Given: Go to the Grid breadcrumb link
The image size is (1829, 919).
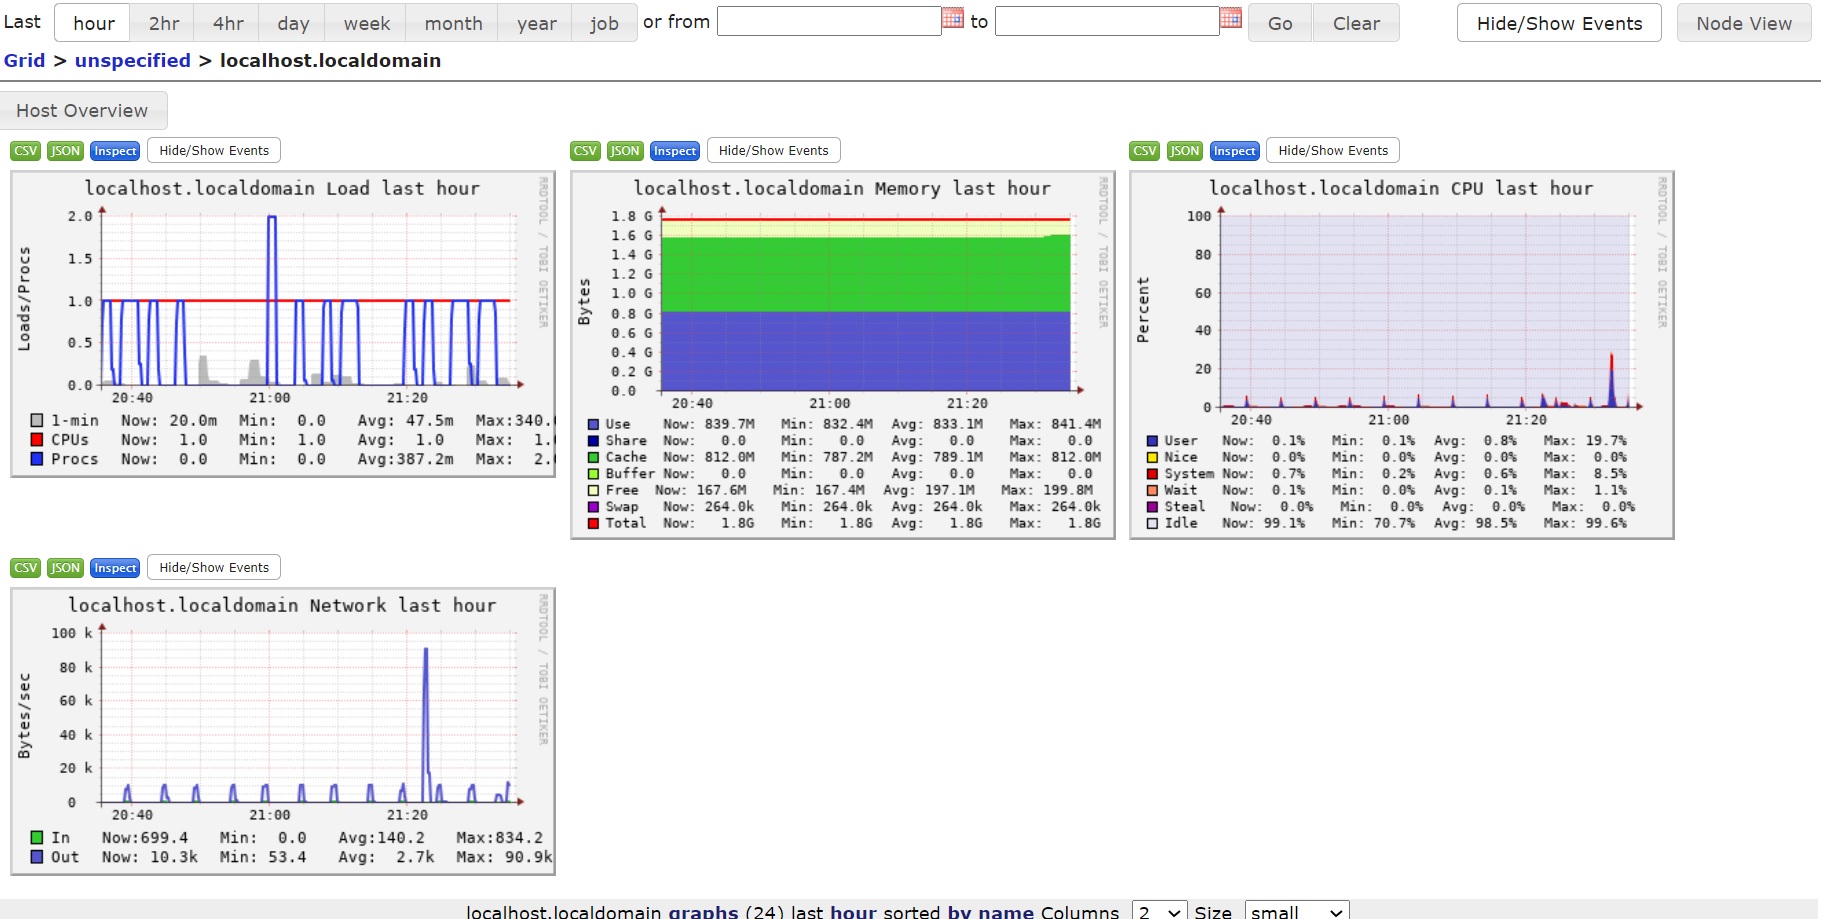Looking at the screenshot, I should point(25,60).
